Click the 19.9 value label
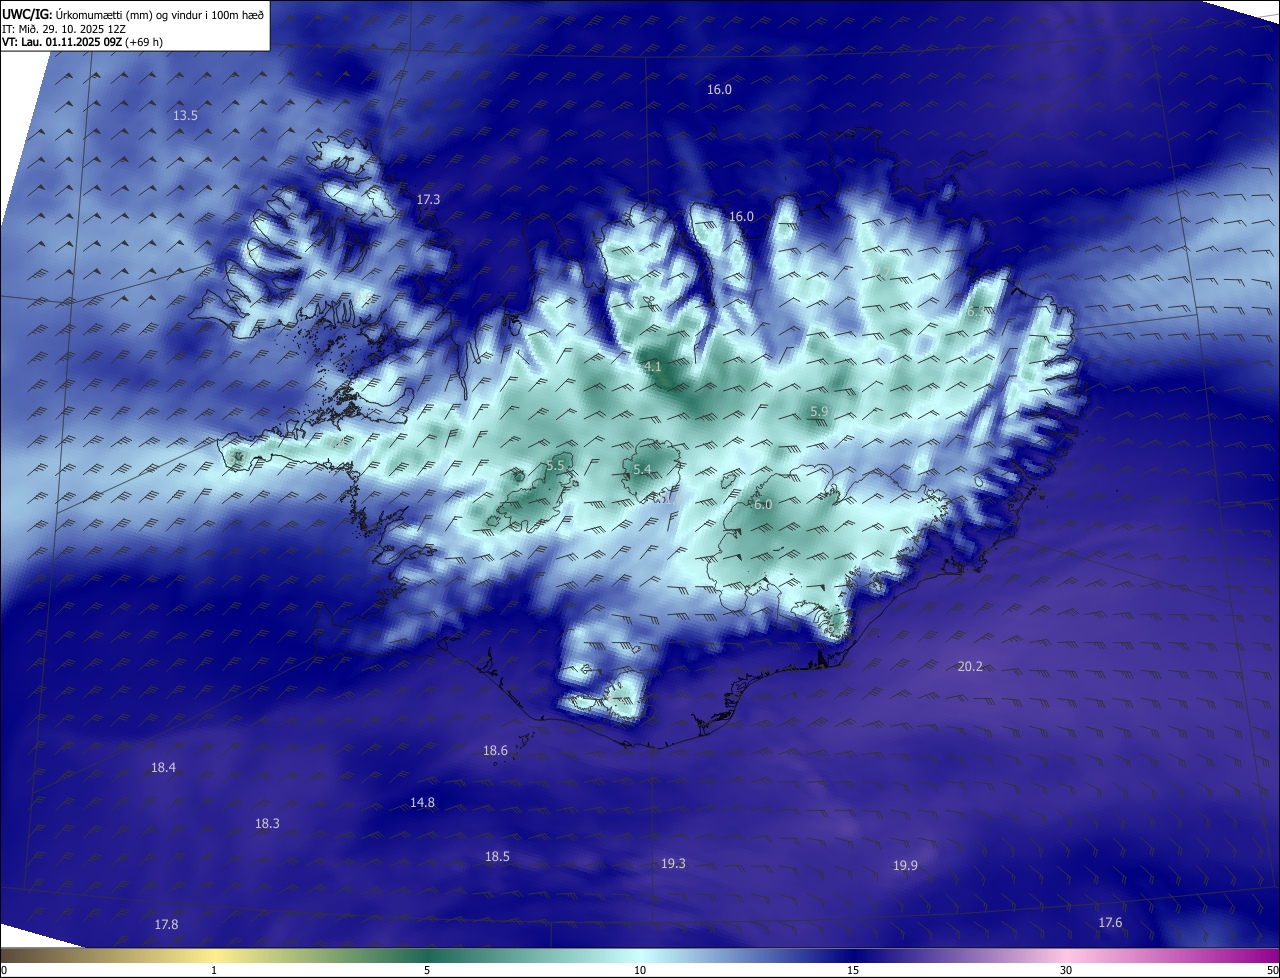1280x978 pixels. tap(905, 866)
